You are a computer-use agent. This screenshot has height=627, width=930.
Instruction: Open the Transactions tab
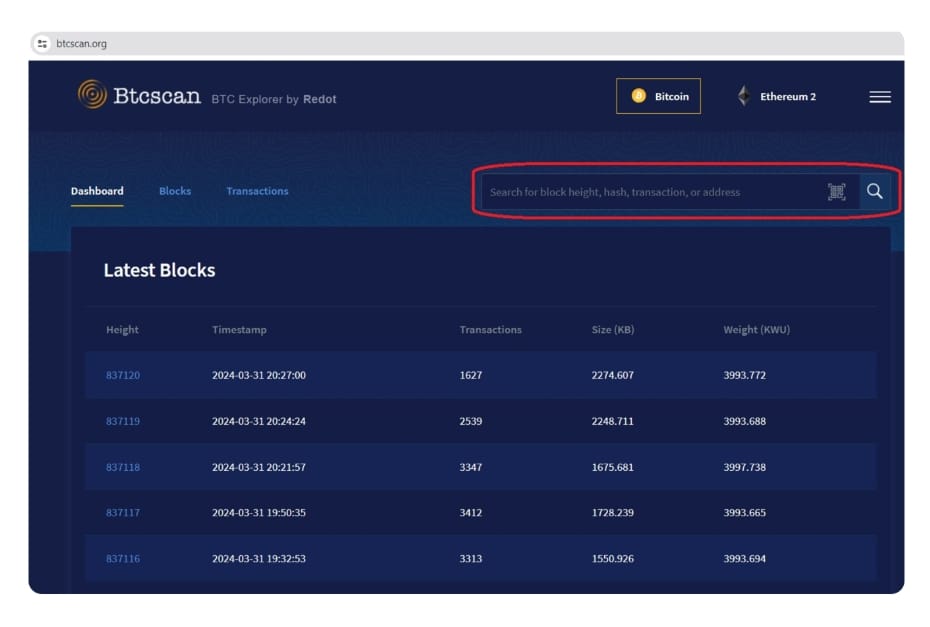[256, 191]
